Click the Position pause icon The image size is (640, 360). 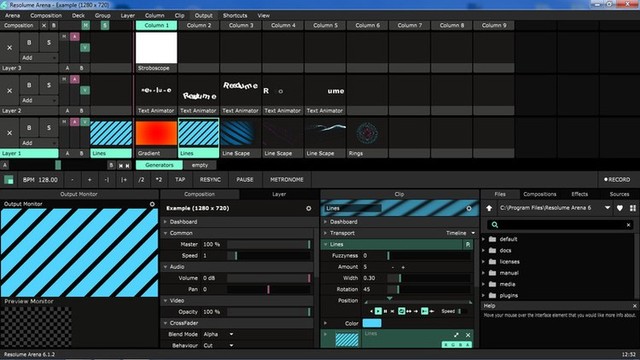pyautogui.click(x=385, y=311)
